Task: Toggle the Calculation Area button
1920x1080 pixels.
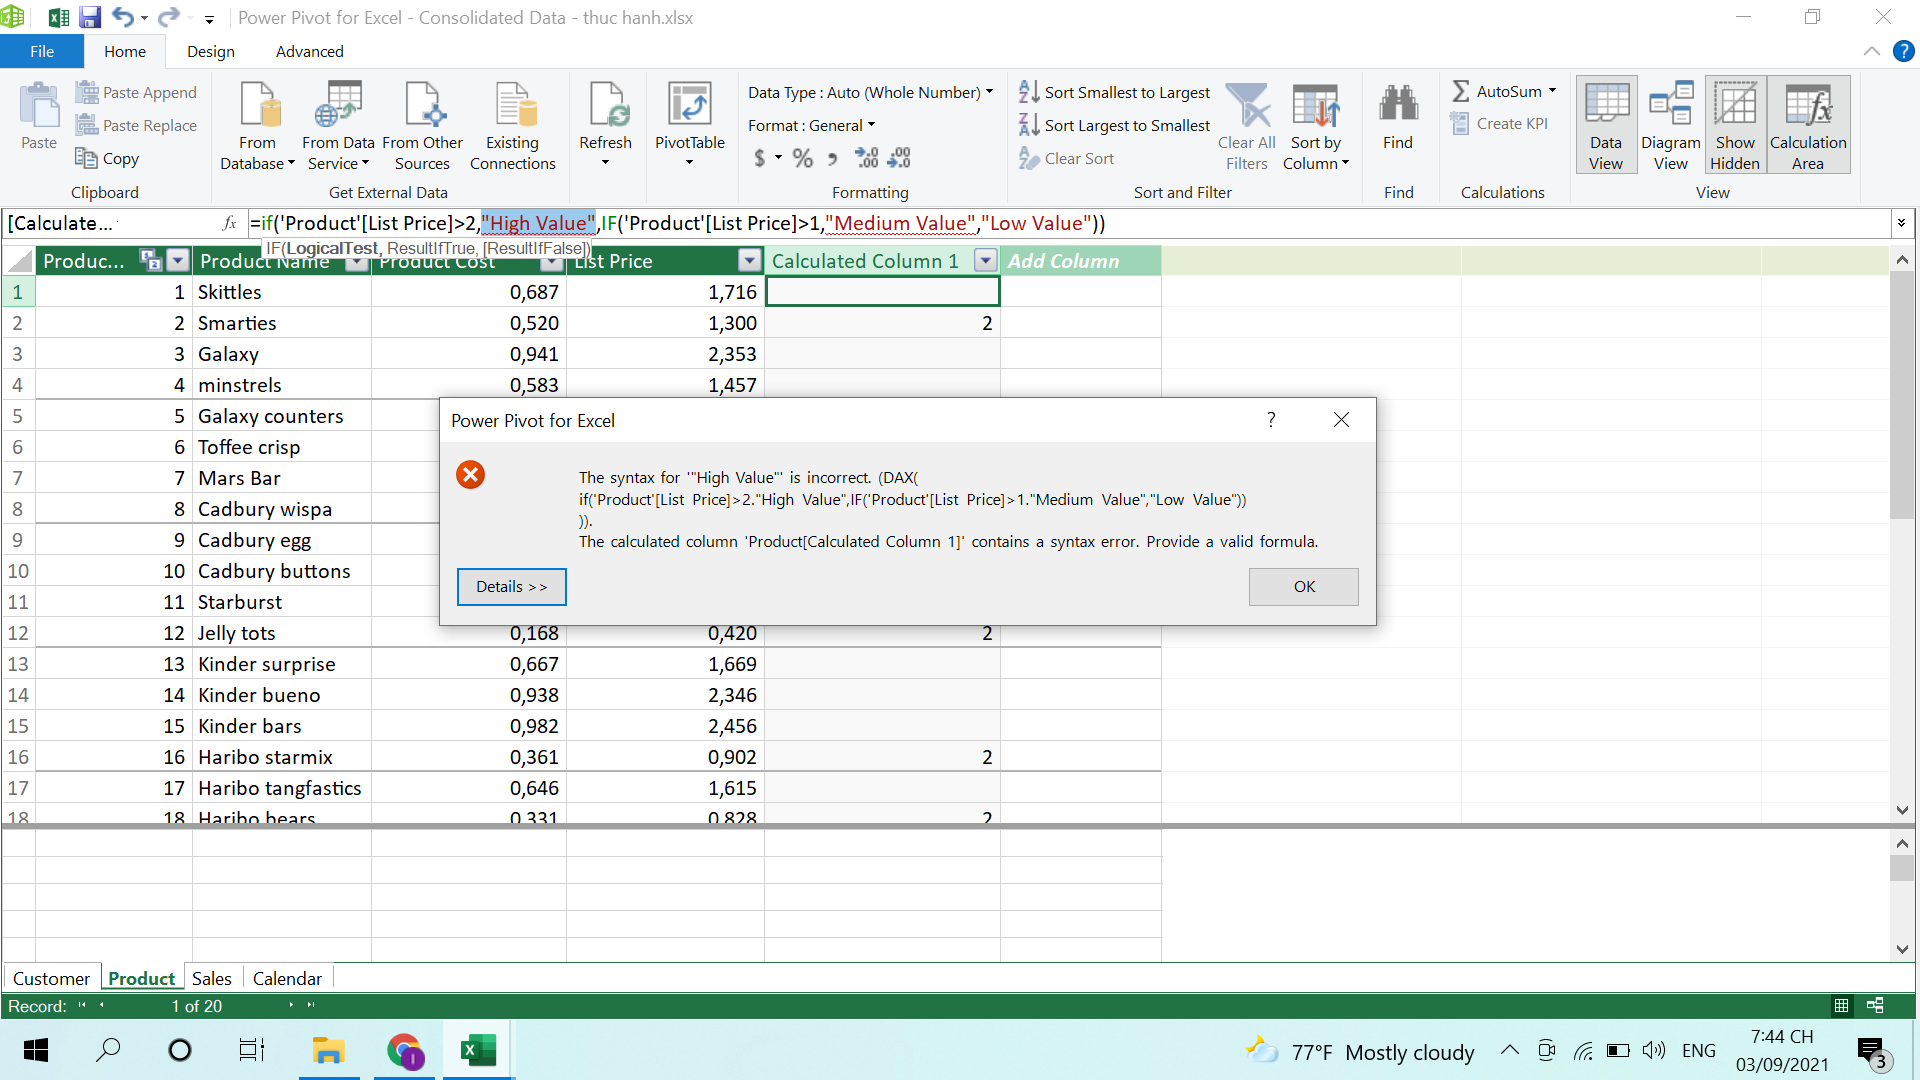Action: pos(1807,126)
